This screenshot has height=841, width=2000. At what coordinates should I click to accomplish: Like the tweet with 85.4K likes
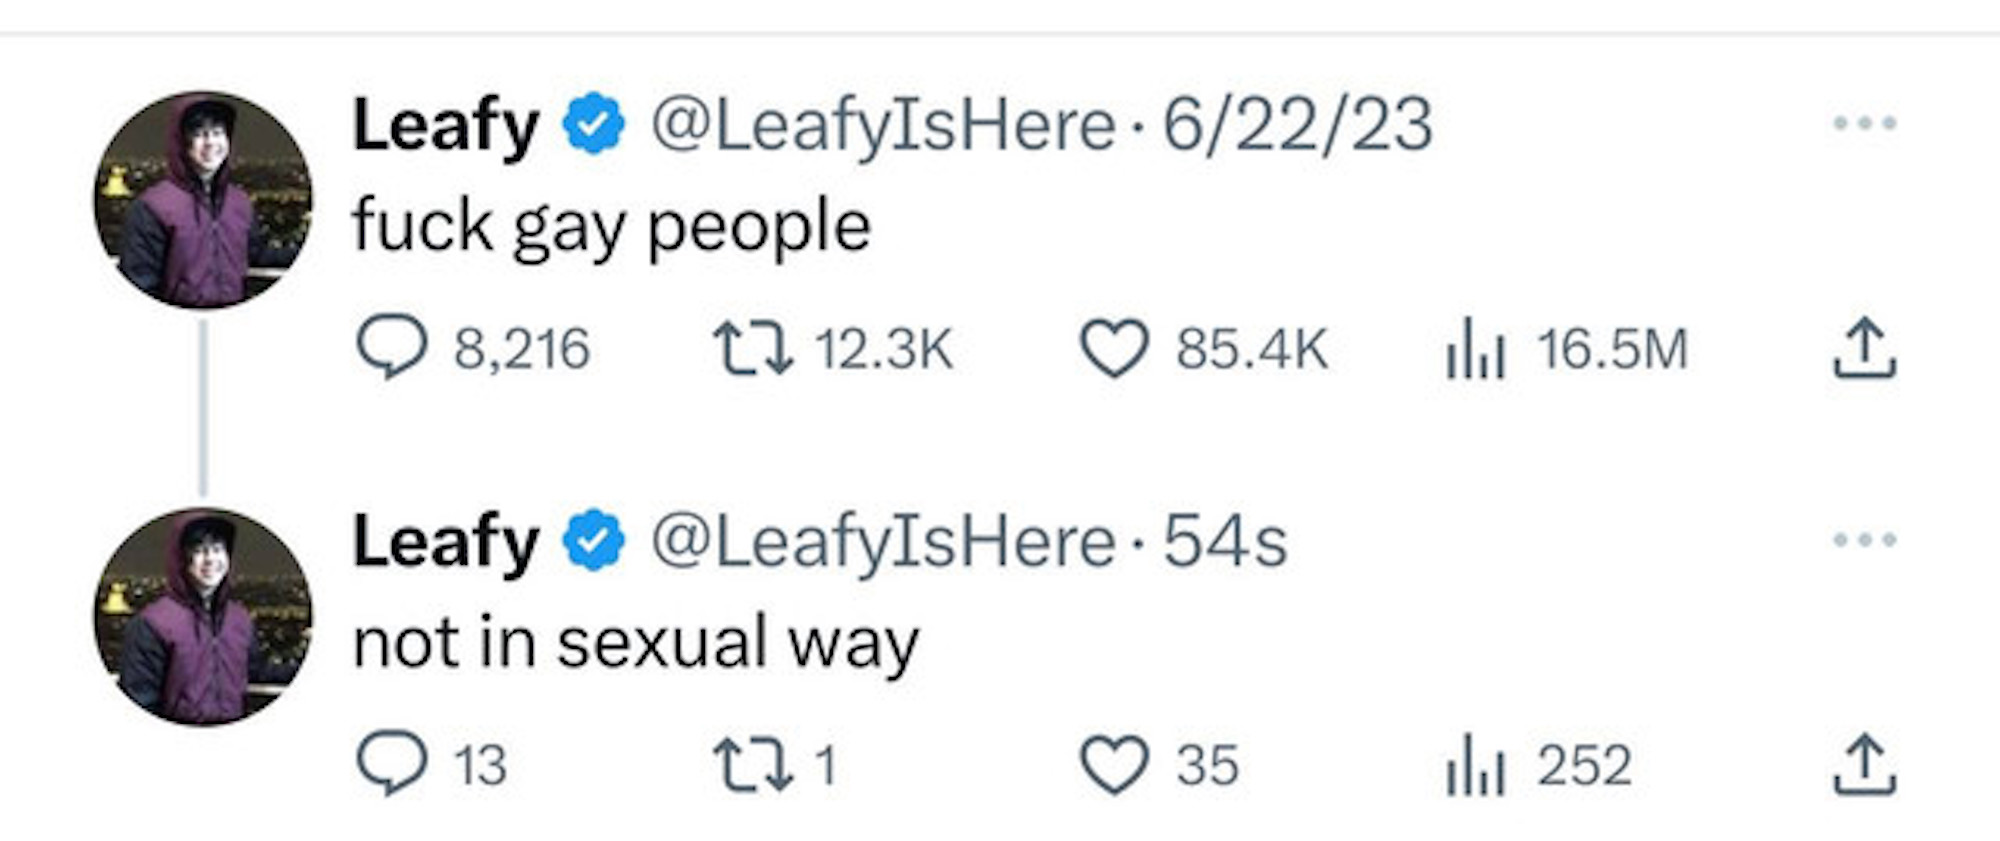(x=1113, y=348)
